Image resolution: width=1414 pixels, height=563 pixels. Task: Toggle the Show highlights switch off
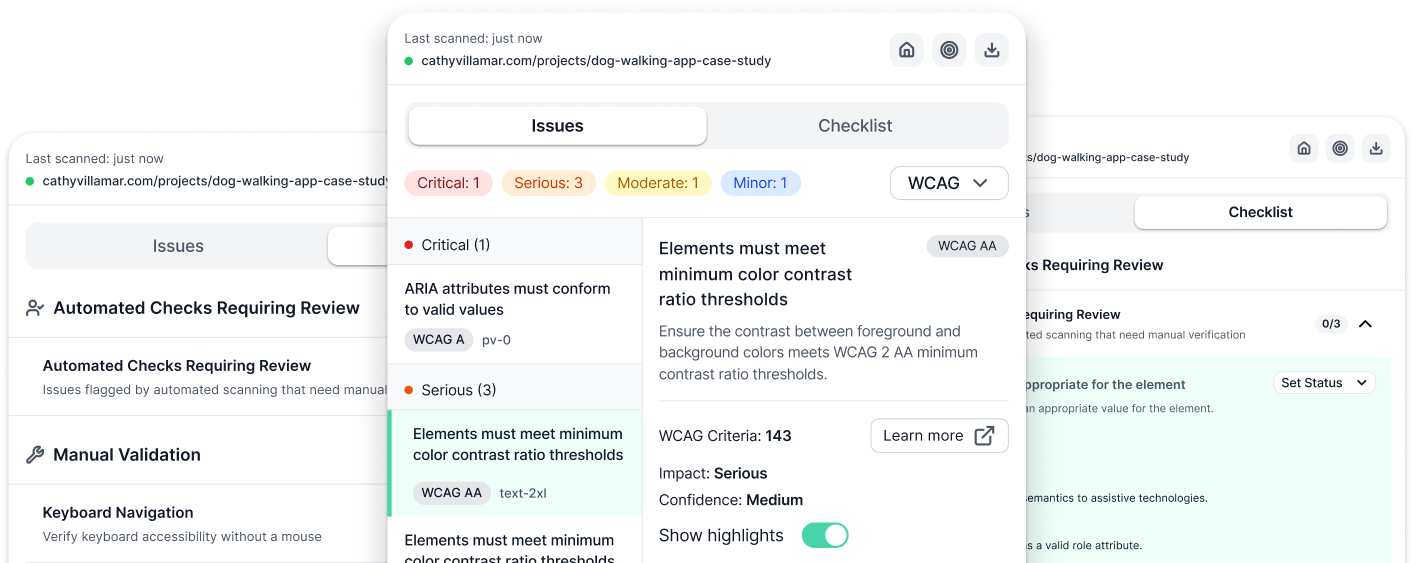click(x=825, y=536)
